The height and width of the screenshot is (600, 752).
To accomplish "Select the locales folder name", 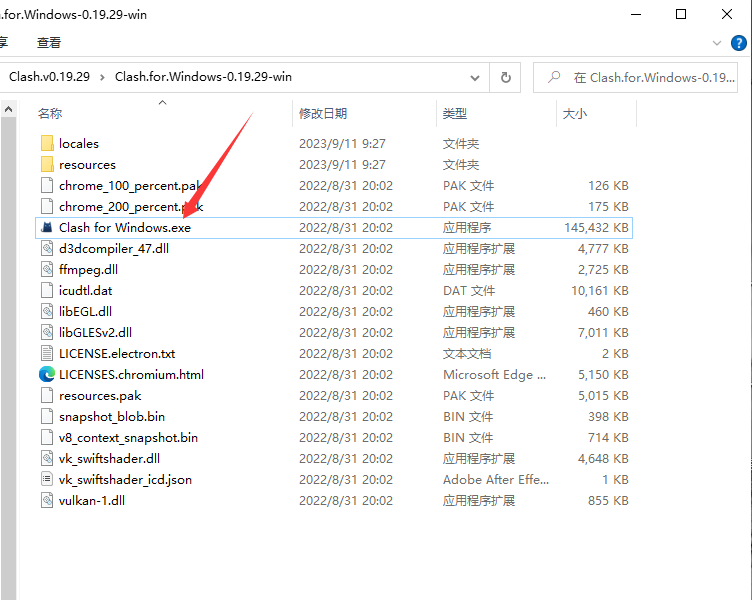I will (79, 143).
